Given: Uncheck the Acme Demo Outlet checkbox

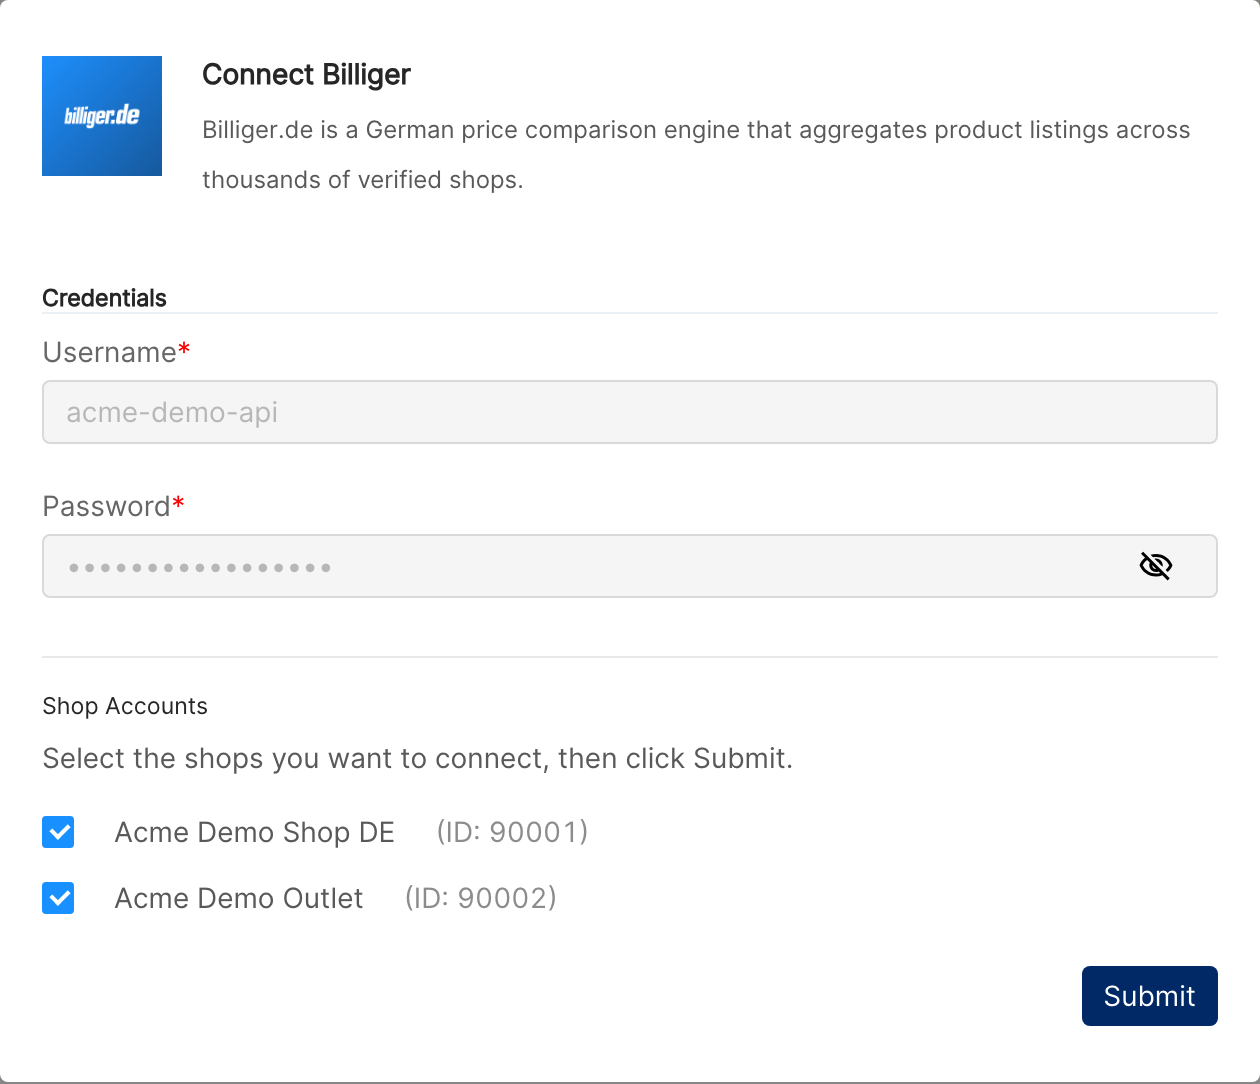Looking at the screenshot, I should click(58, 898).
